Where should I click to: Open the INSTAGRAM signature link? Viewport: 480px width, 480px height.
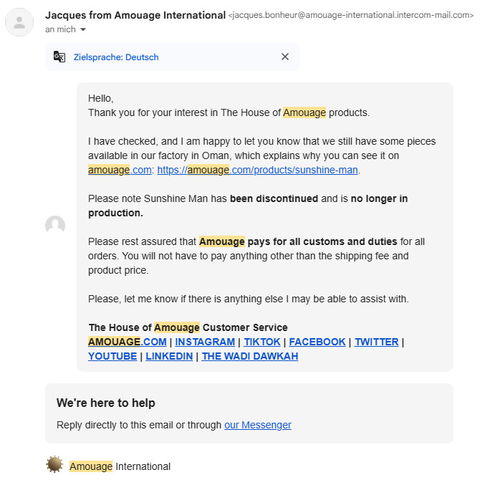point(205,342)
